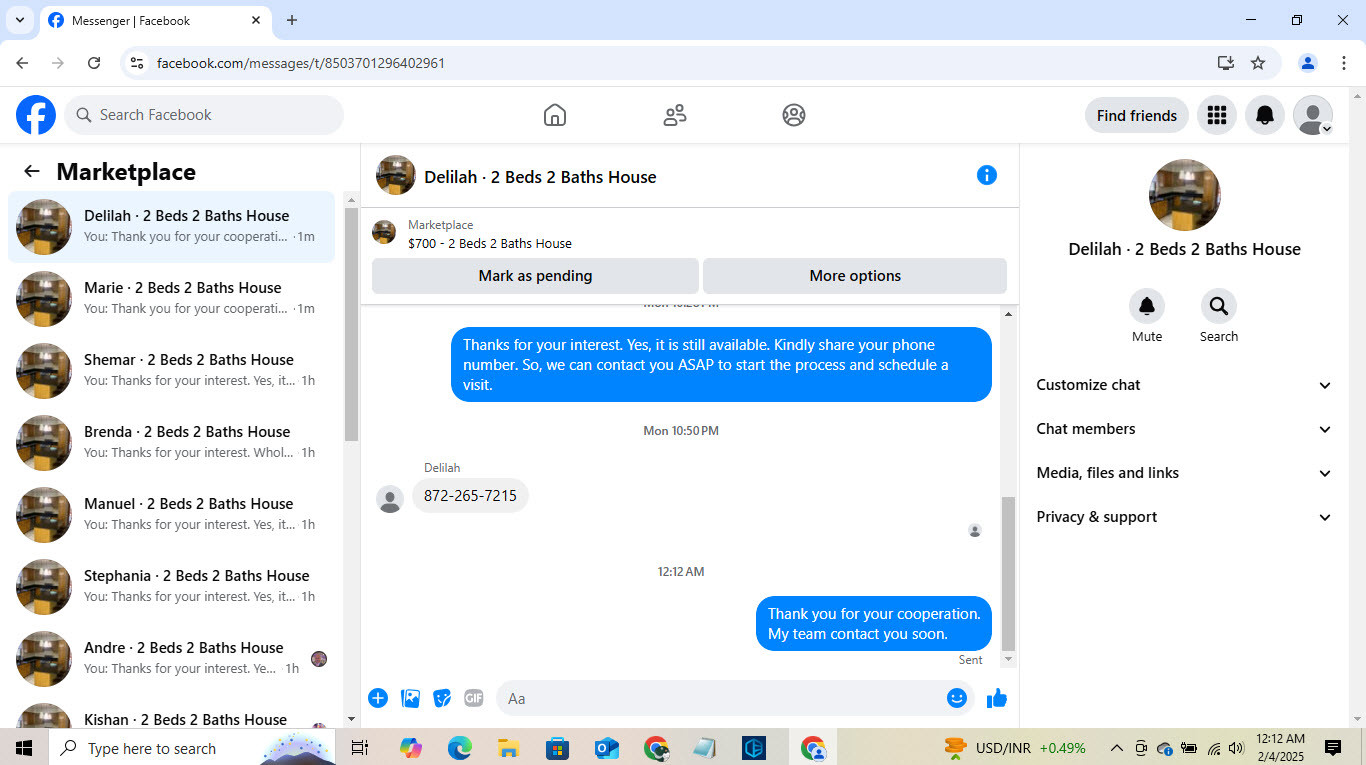Click the chat header listing thumbnail
Viewport: 1366px width, 765px height.
(396, 175)
